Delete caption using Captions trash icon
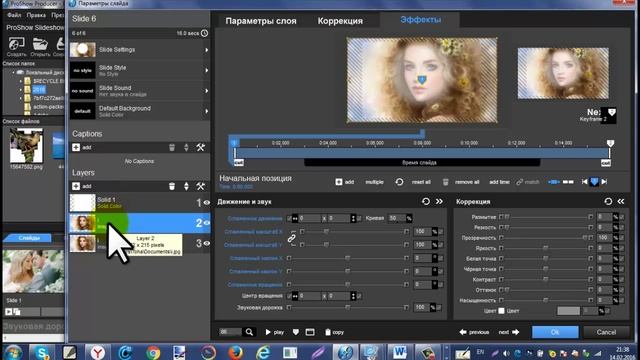640x360 pixels. 172,147
